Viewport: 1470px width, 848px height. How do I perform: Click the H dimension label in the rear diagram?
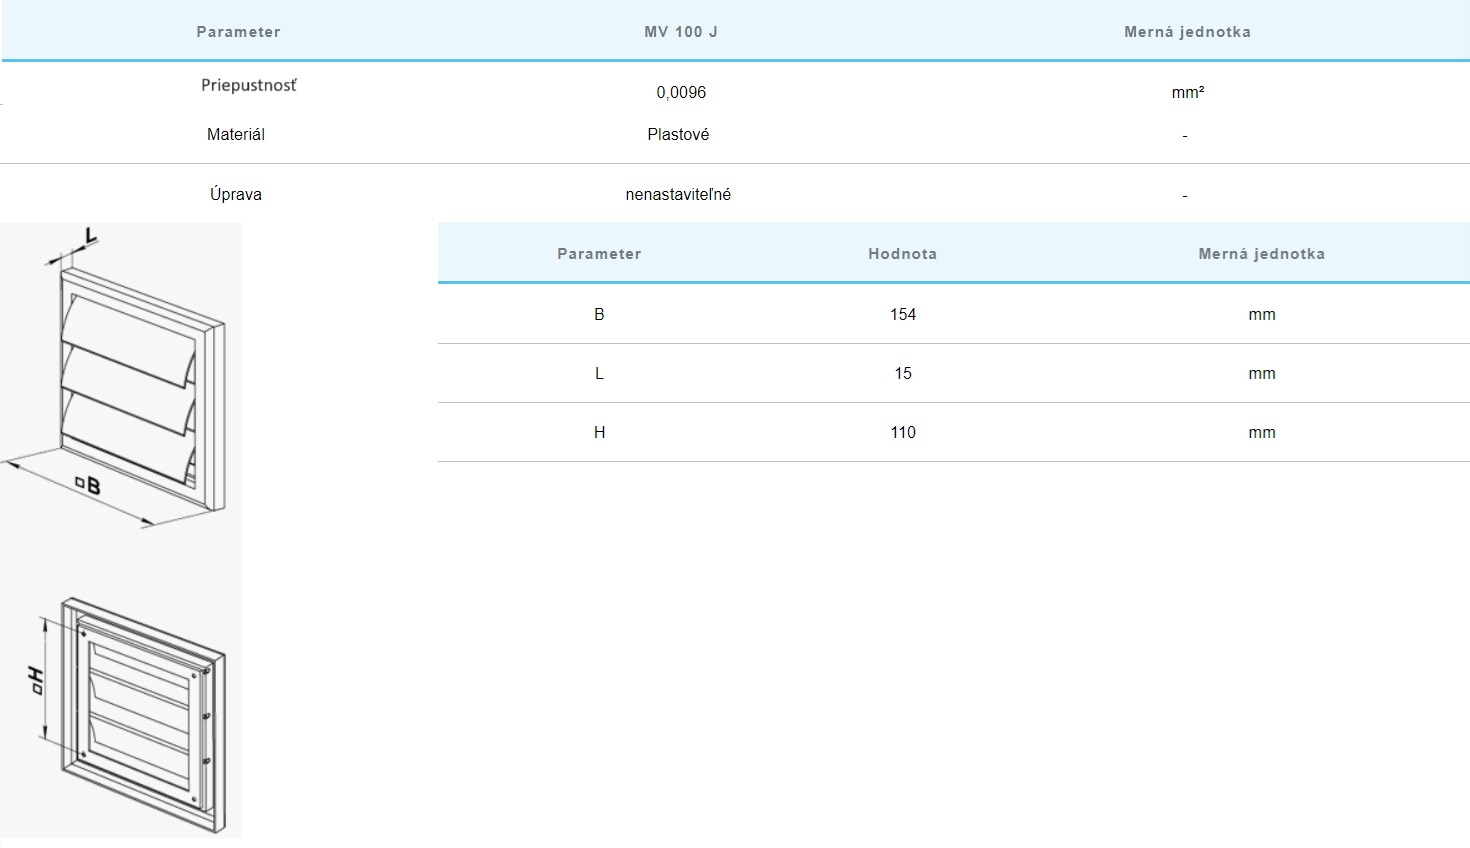[35, 680]
